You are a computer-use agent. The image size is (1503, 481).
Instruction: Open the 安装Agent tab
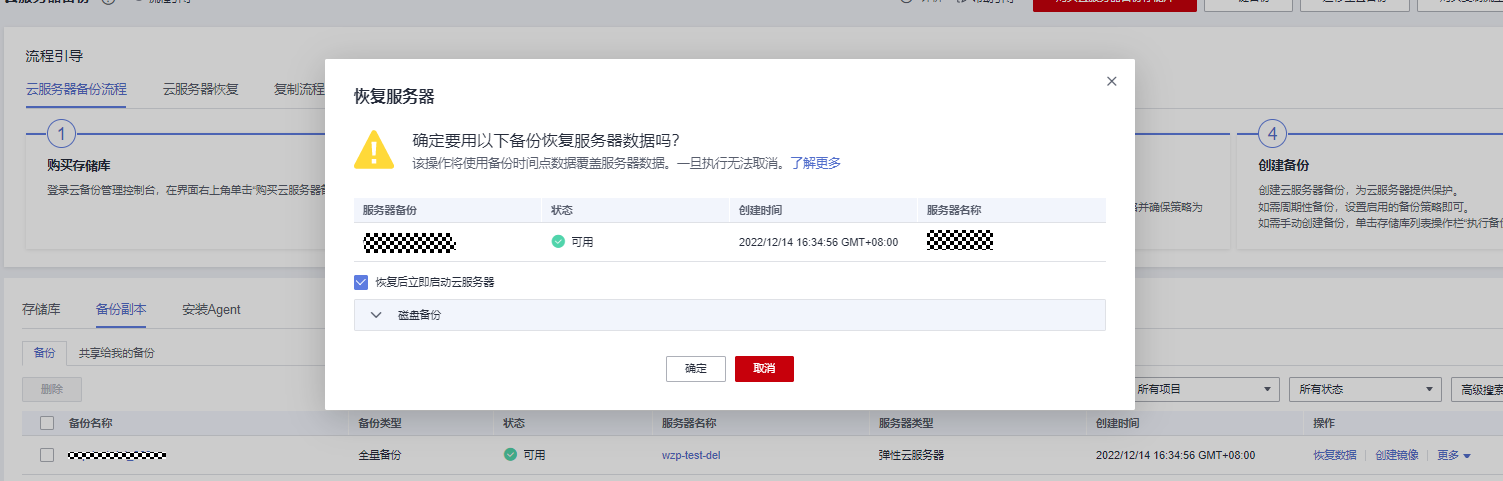(211, 309)
